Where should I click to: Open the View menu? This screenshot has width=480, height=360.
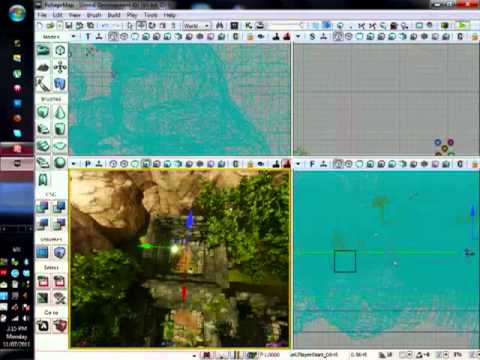(x=75, y=15)
